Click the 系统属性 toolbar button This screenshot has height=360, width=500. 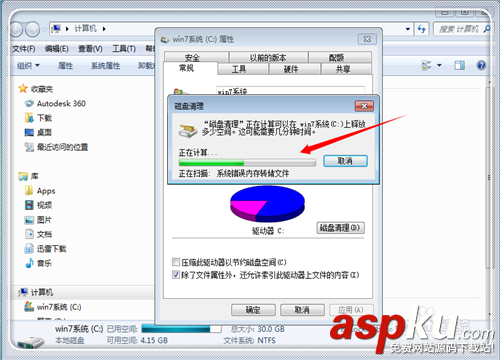click(105, 65)
